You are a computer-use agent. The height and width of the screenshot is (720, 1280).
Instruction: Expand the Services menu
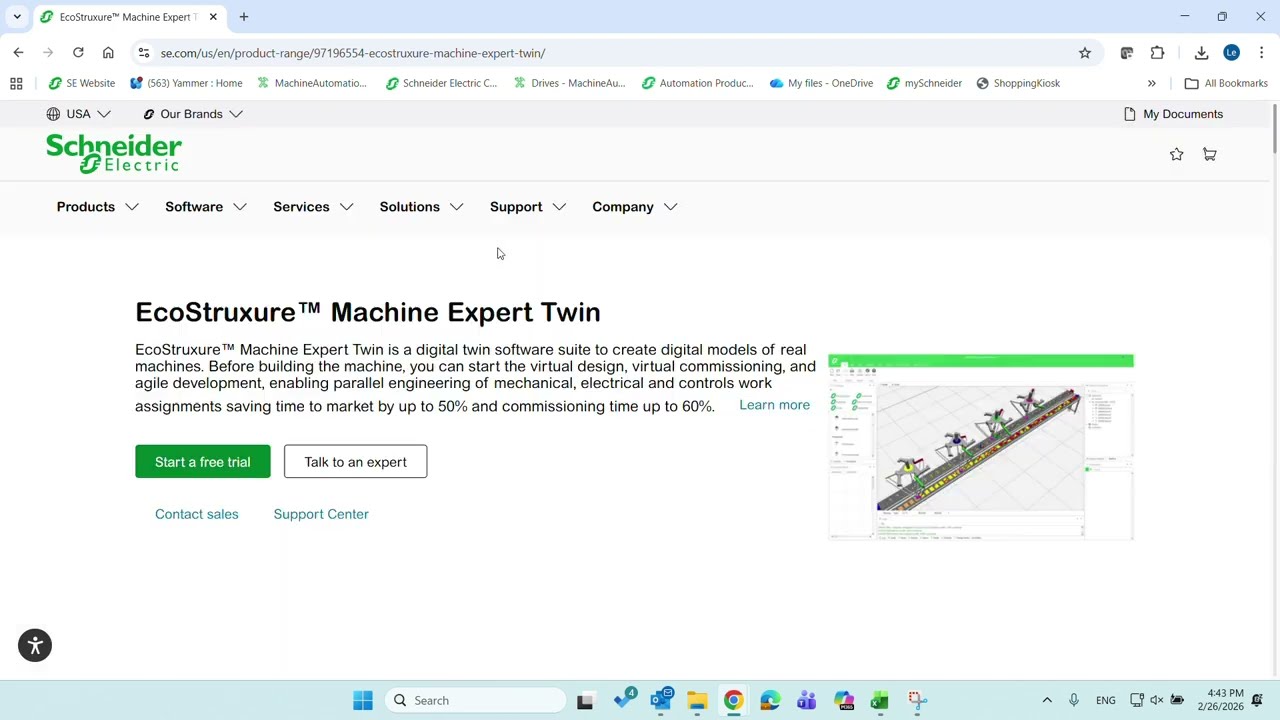(313, 207)
